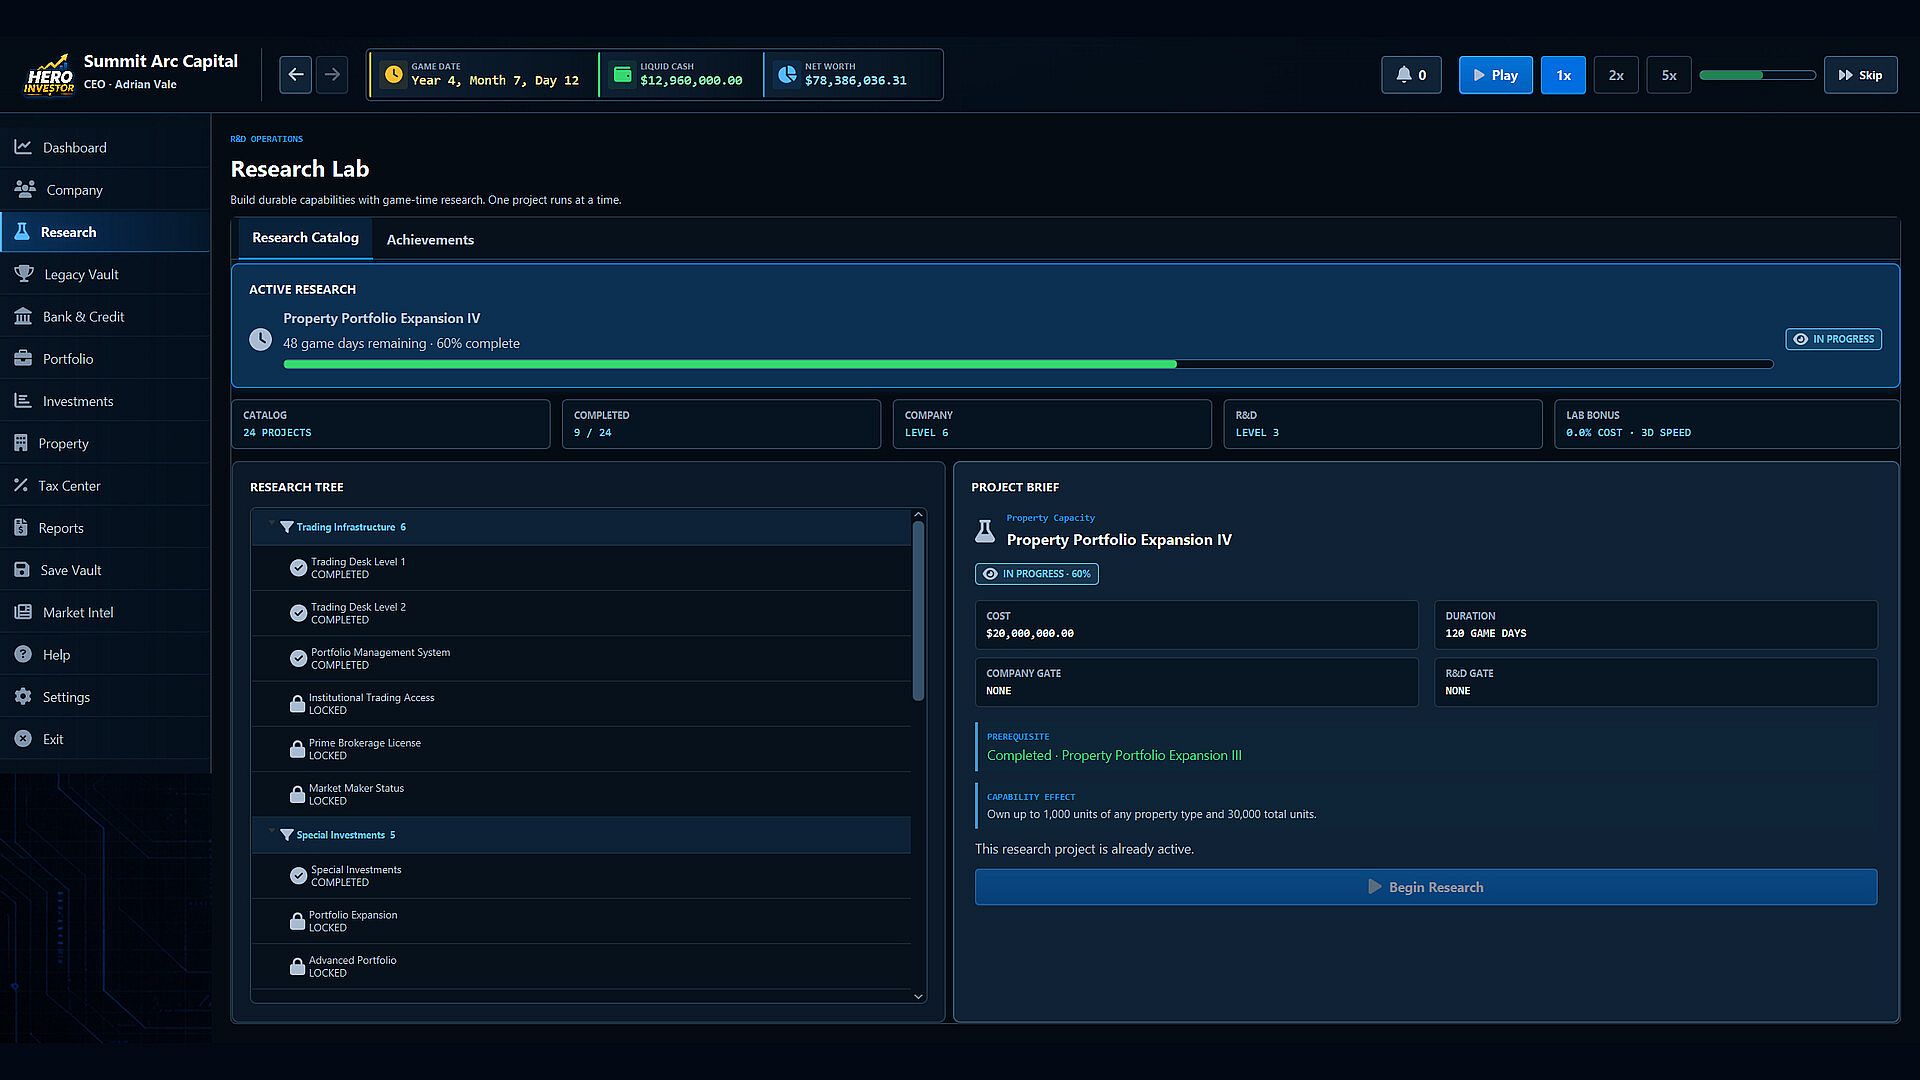Image resolution: width=1920 pixels, height=1080 pixels.
Task: Click the Research flask icon in sidebar
Action: click(x=22, y=231)
